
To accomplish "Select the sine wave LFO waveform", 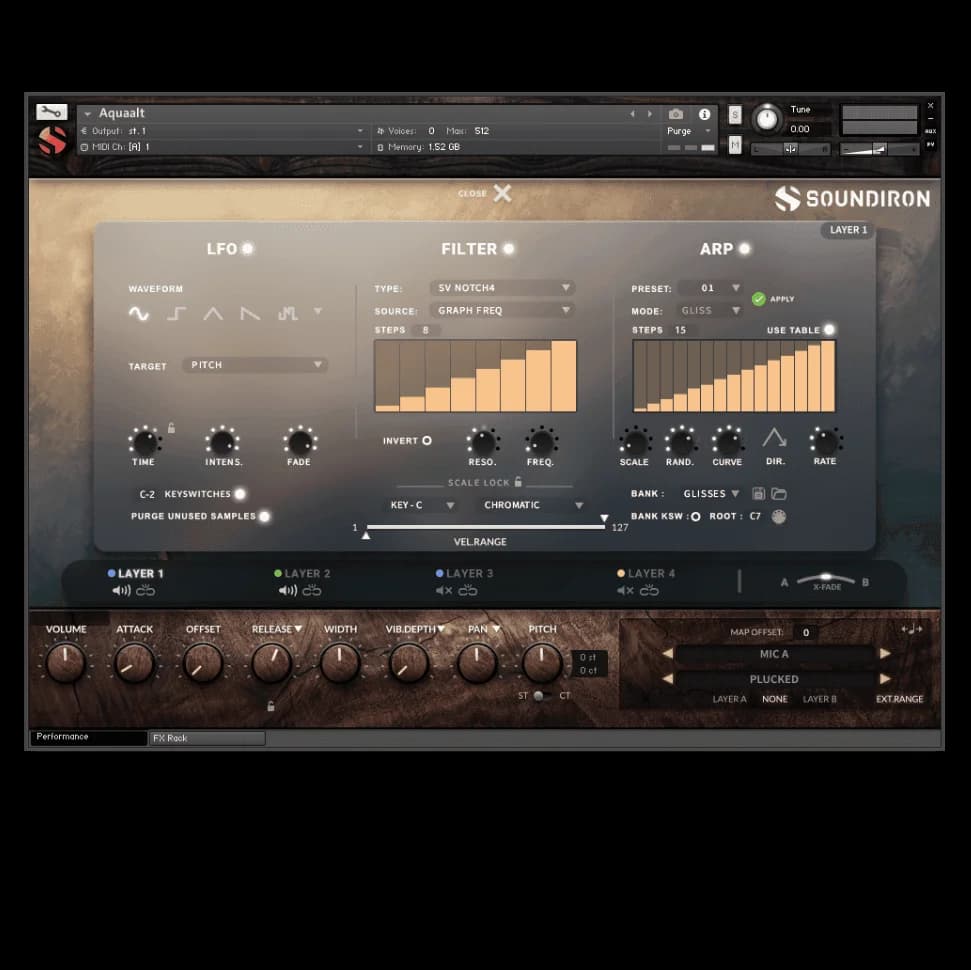I will (x=138, y=314).
